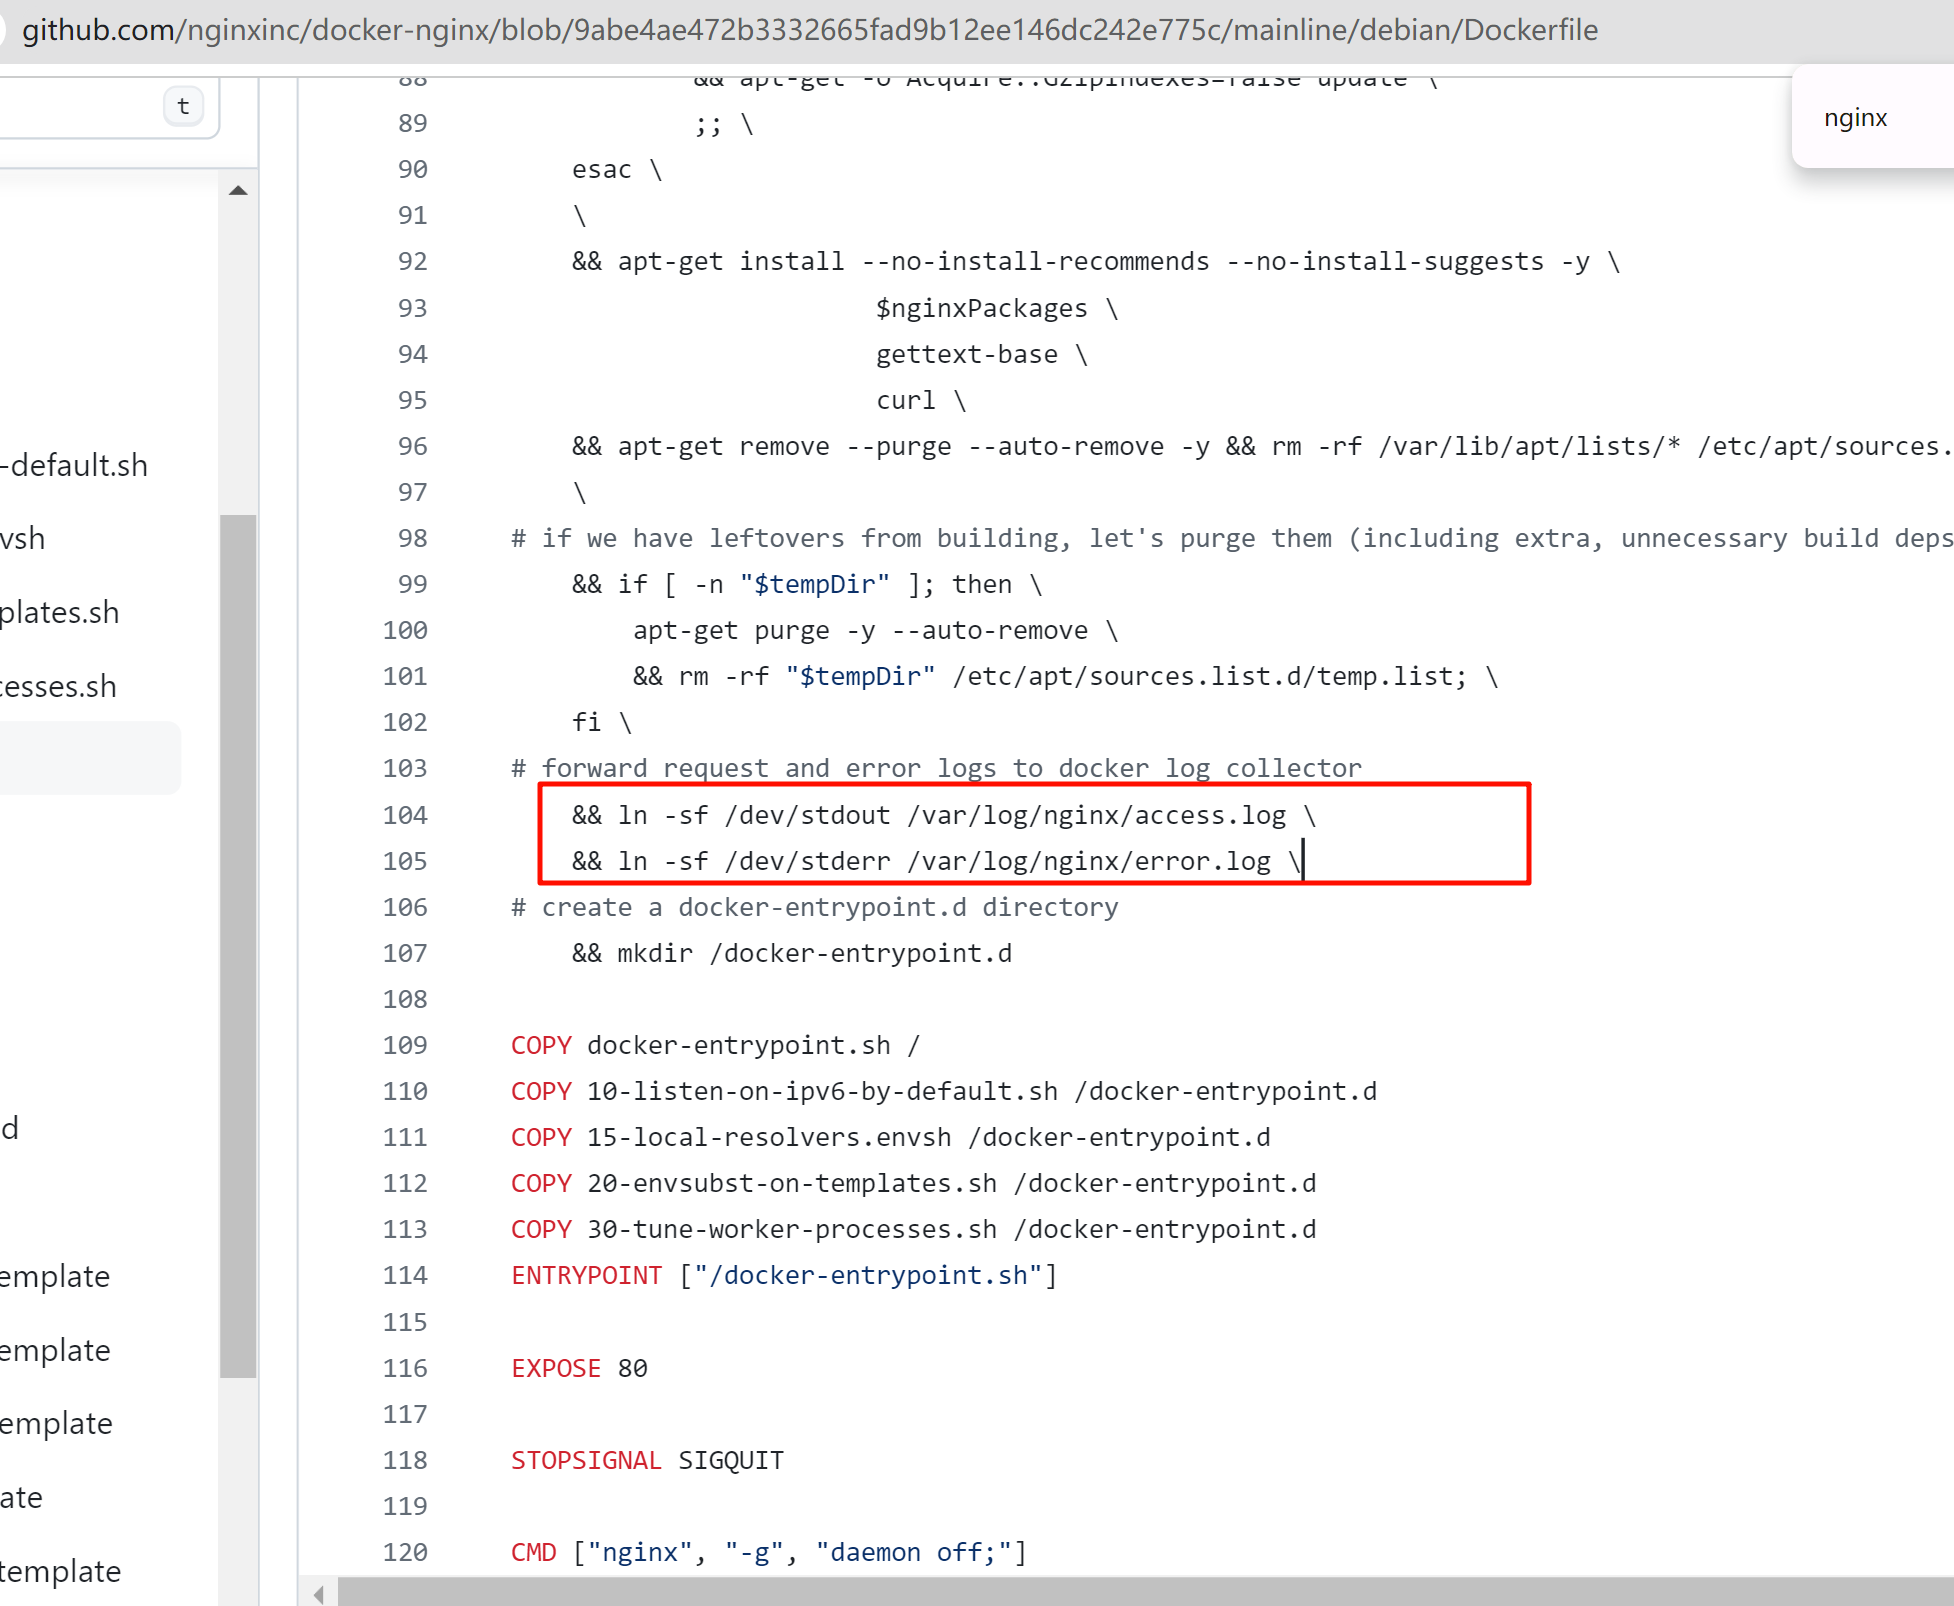Screen dimensions: 1954x1606
Task: Click the go-to-file search field
Action: click(x=80, y=106)
